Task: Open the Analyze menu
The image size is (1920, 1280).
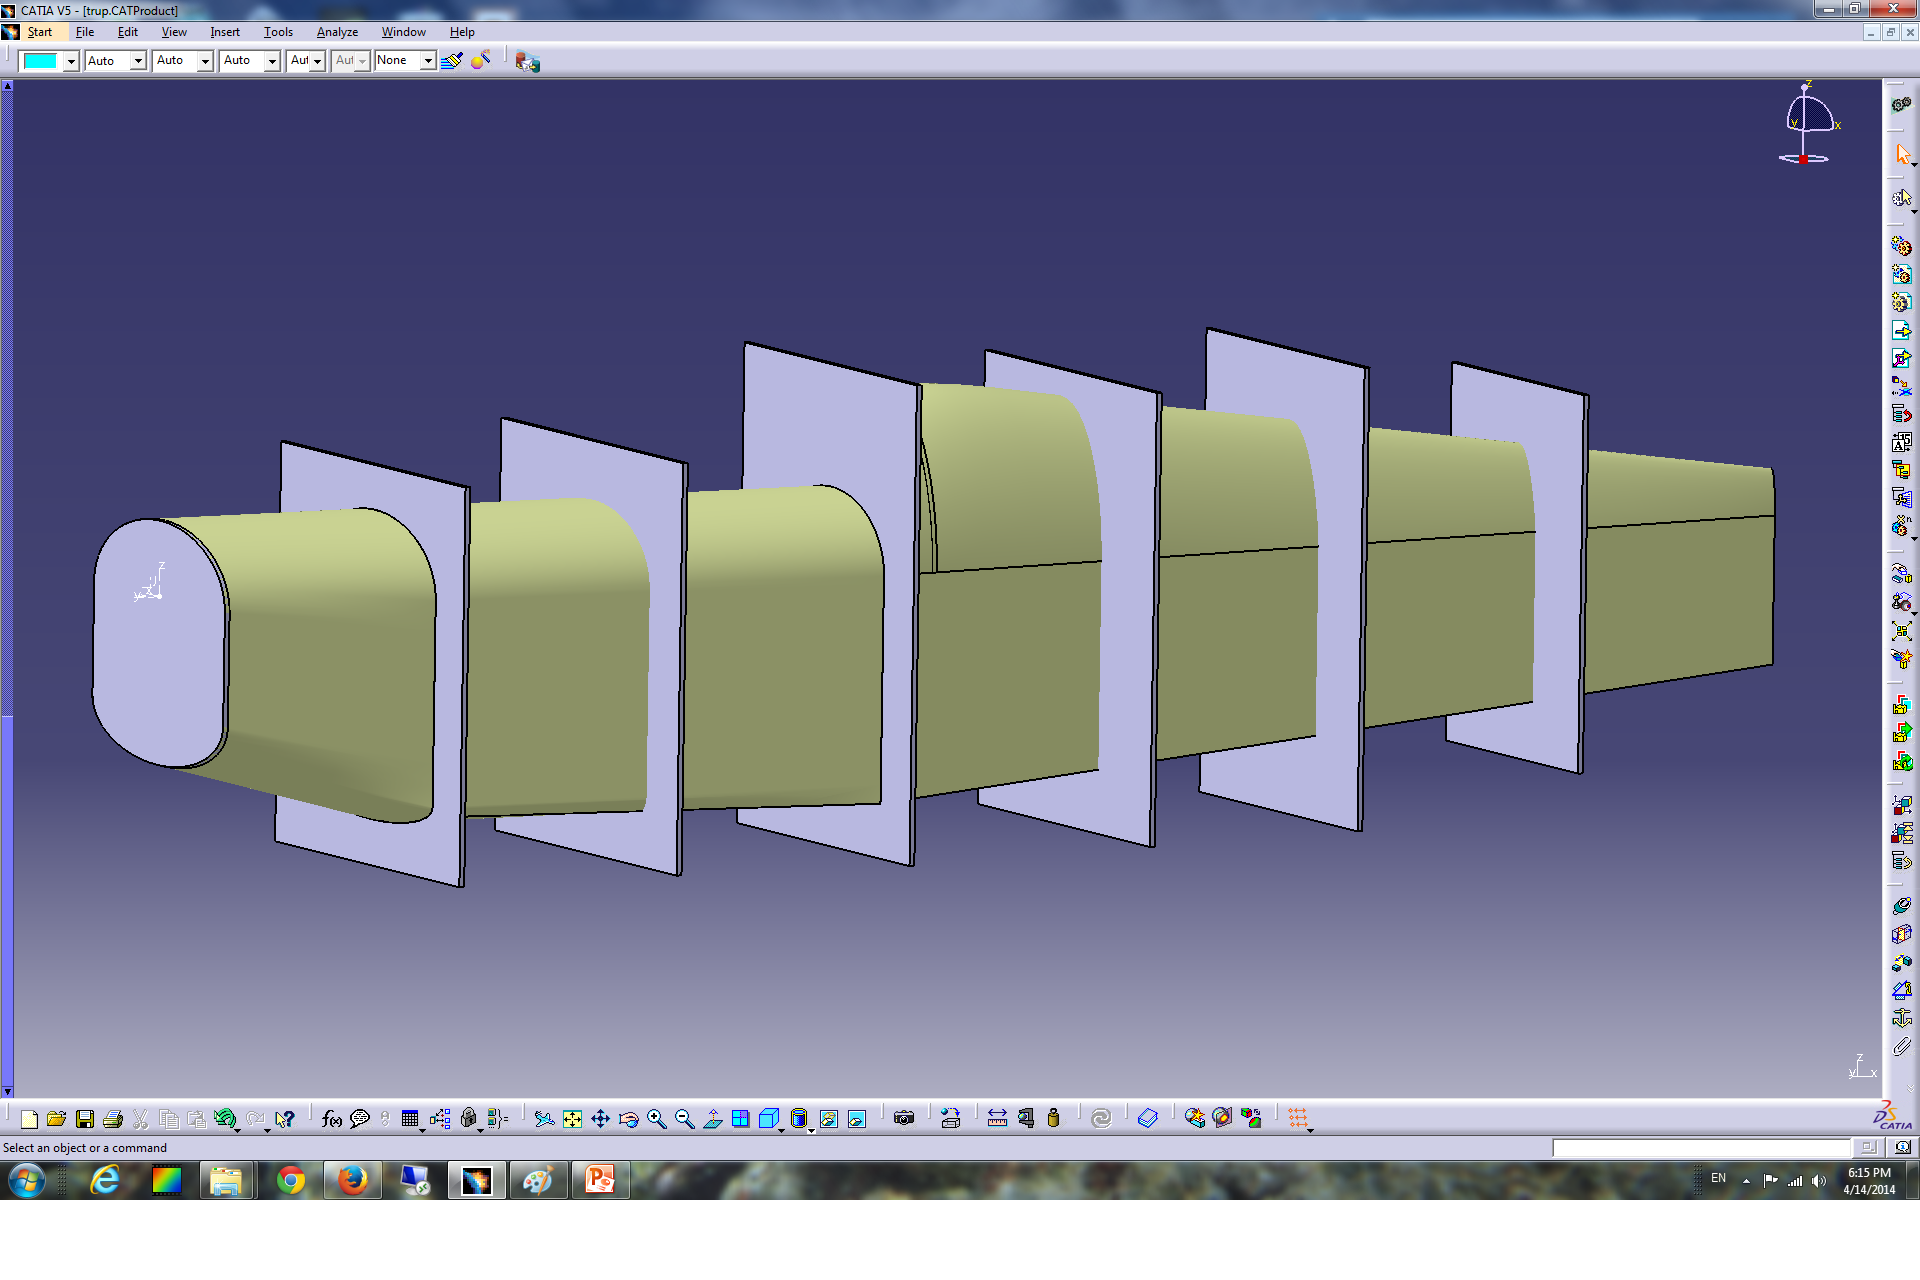Action: tap(337, 32)
